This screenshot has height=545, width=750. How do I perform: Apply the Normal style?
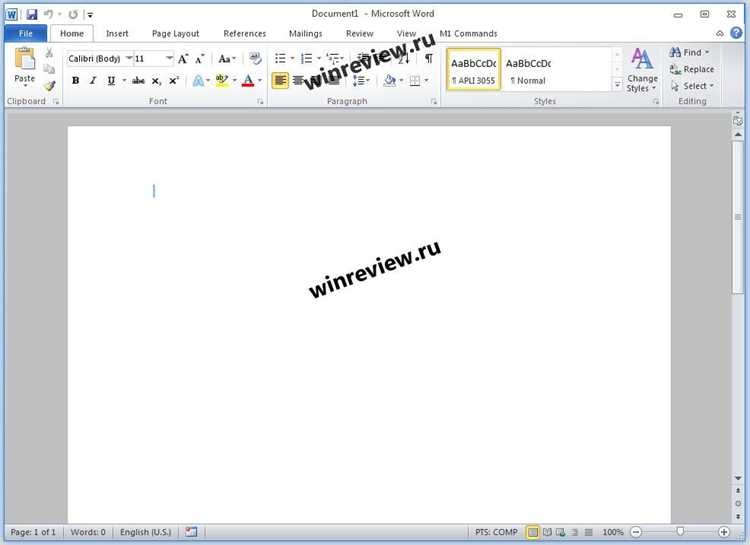[529, 70]
